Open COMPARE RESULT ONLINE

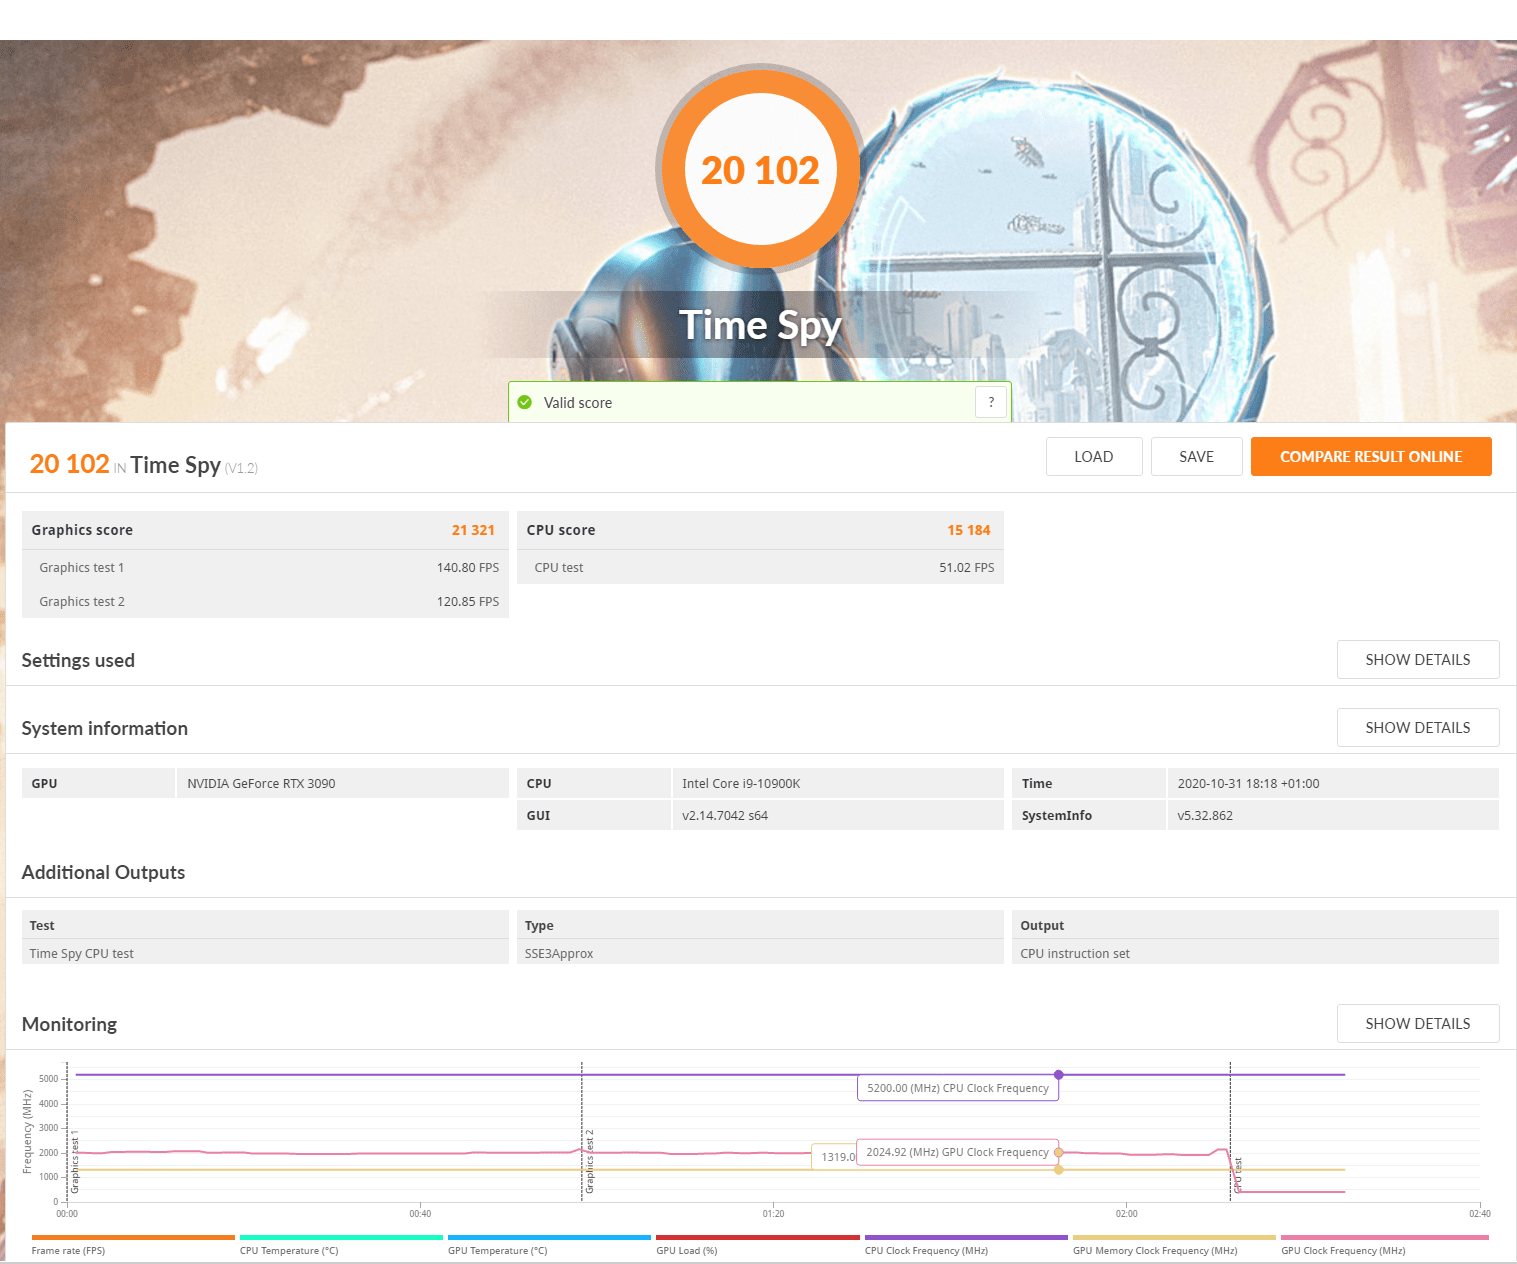(1371, 457)
